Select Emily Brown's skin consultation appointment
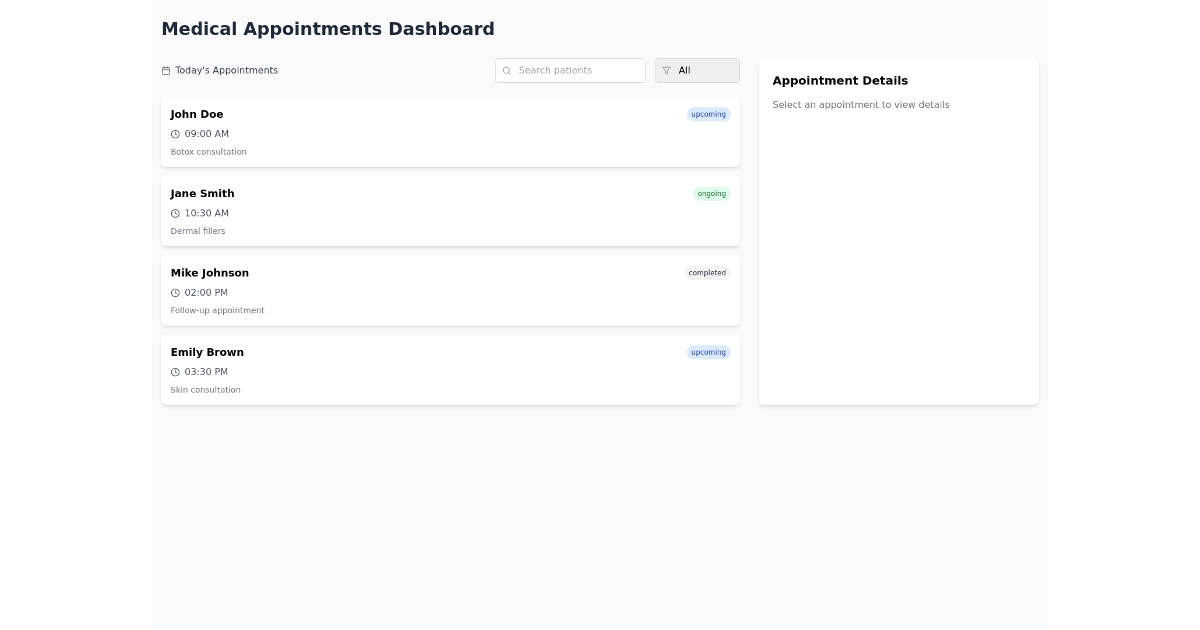The image size is (1200, 630). [x=450, y=370]
